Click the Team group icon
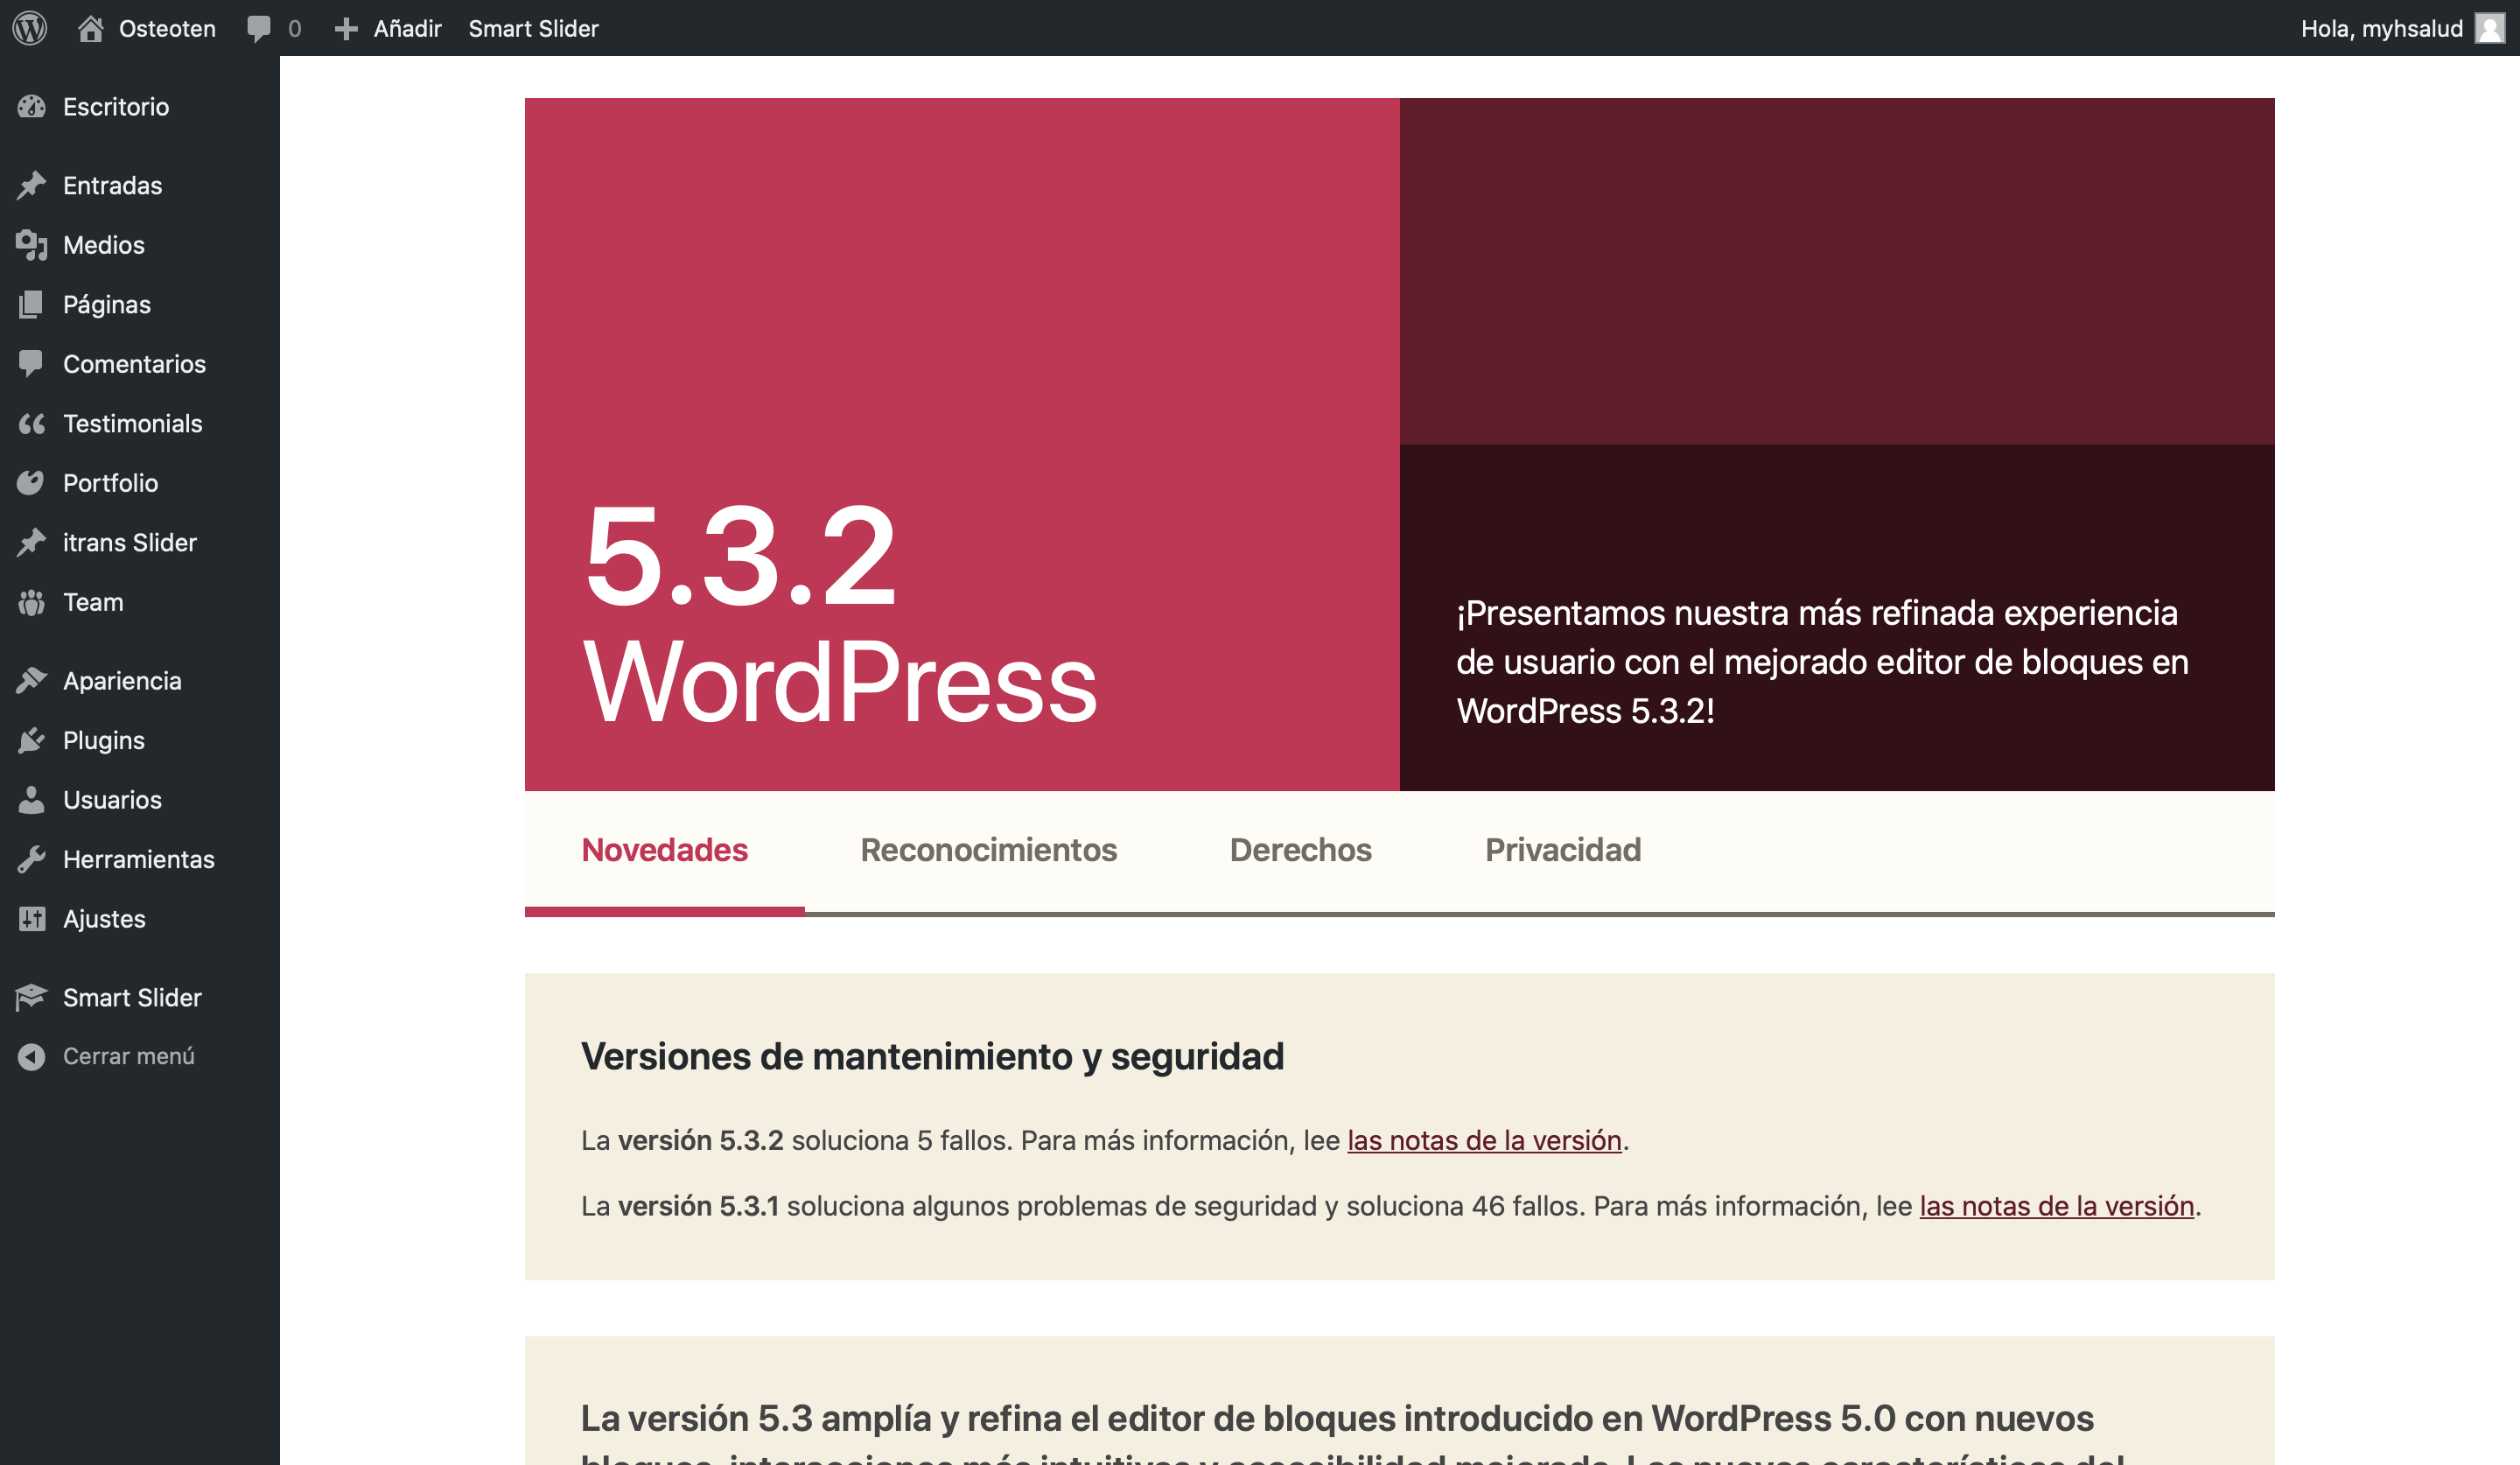 point(32,602)
